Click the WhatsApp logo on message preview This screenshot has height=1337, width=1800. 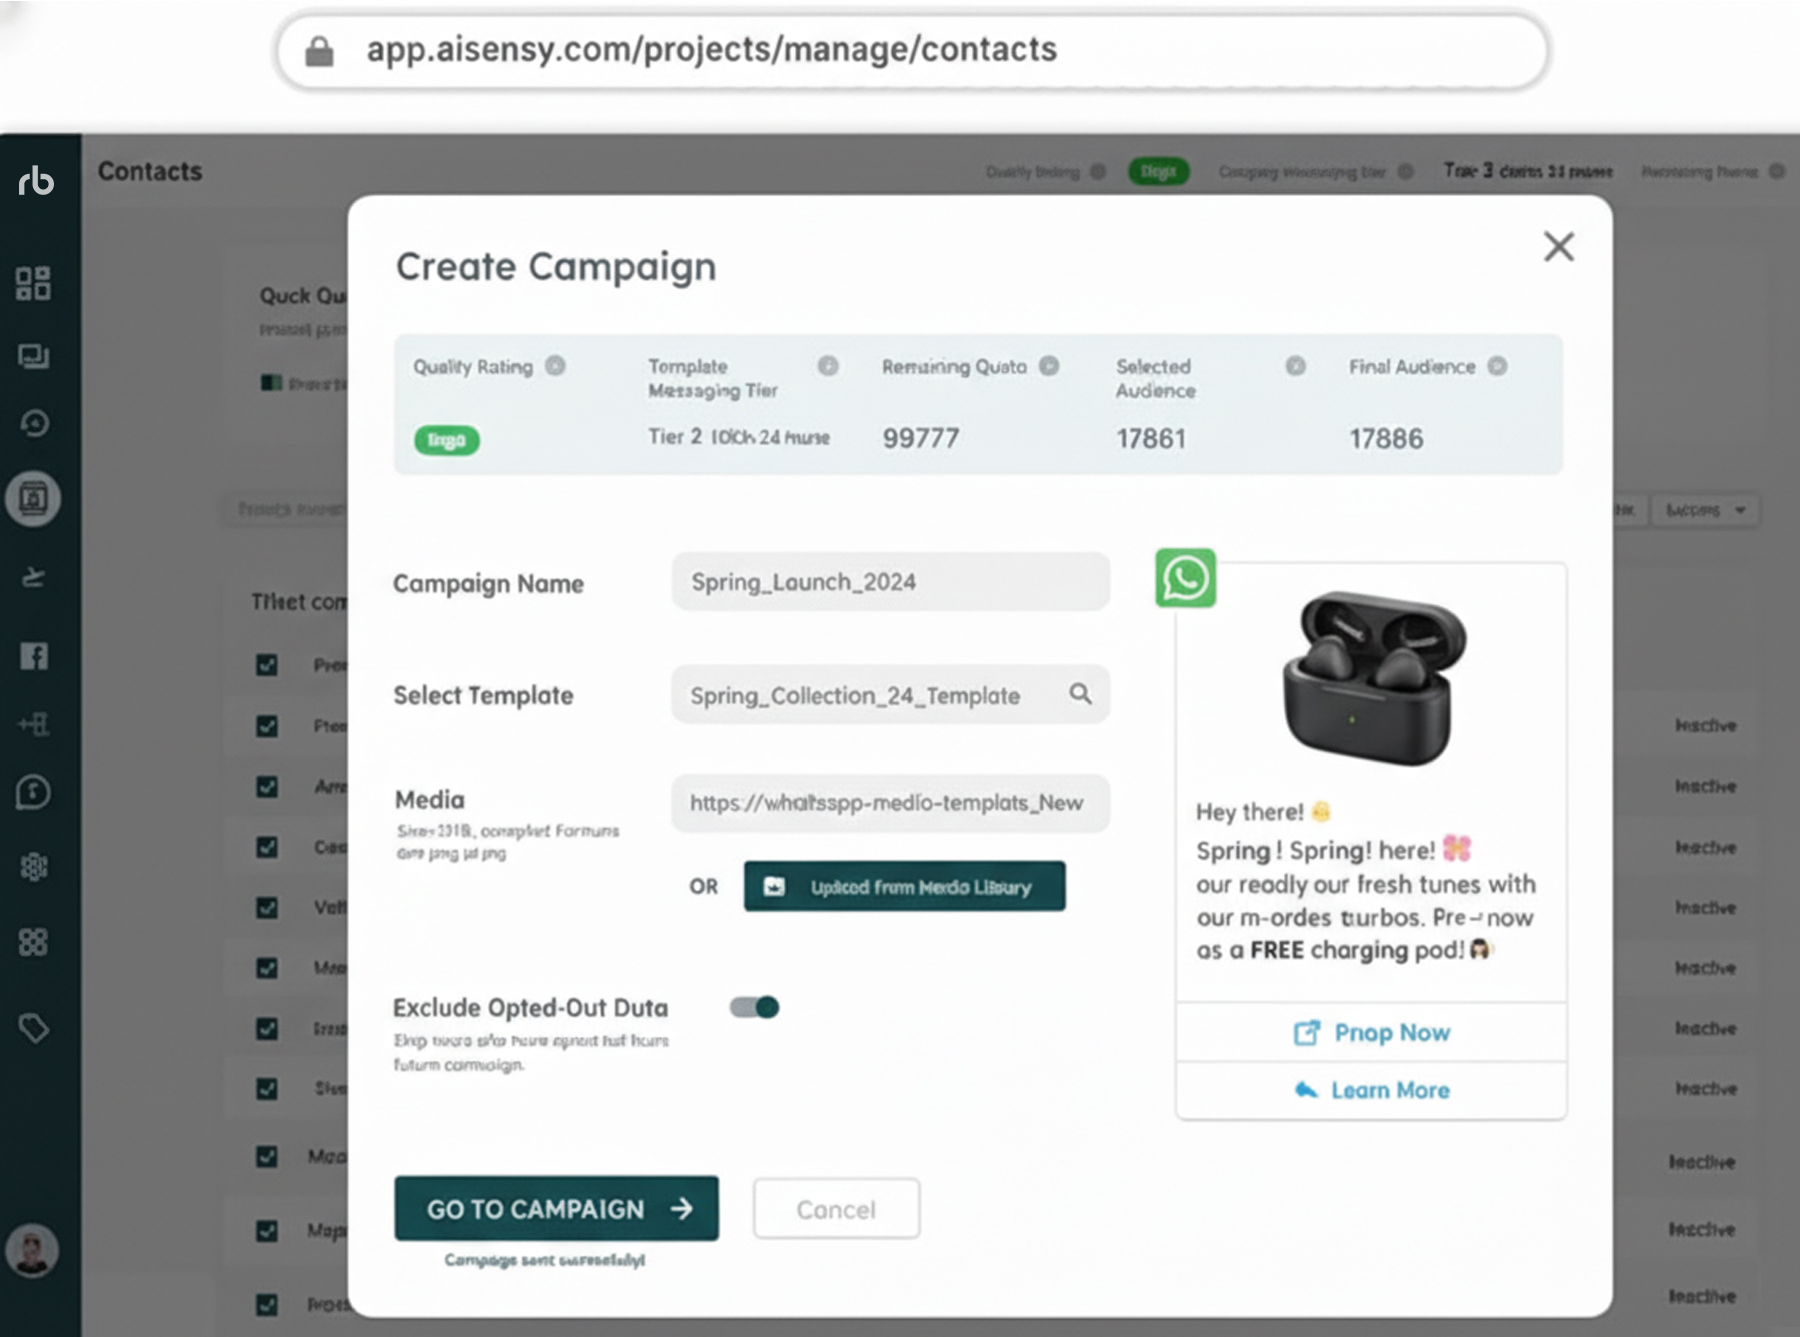click(1186, 578)
